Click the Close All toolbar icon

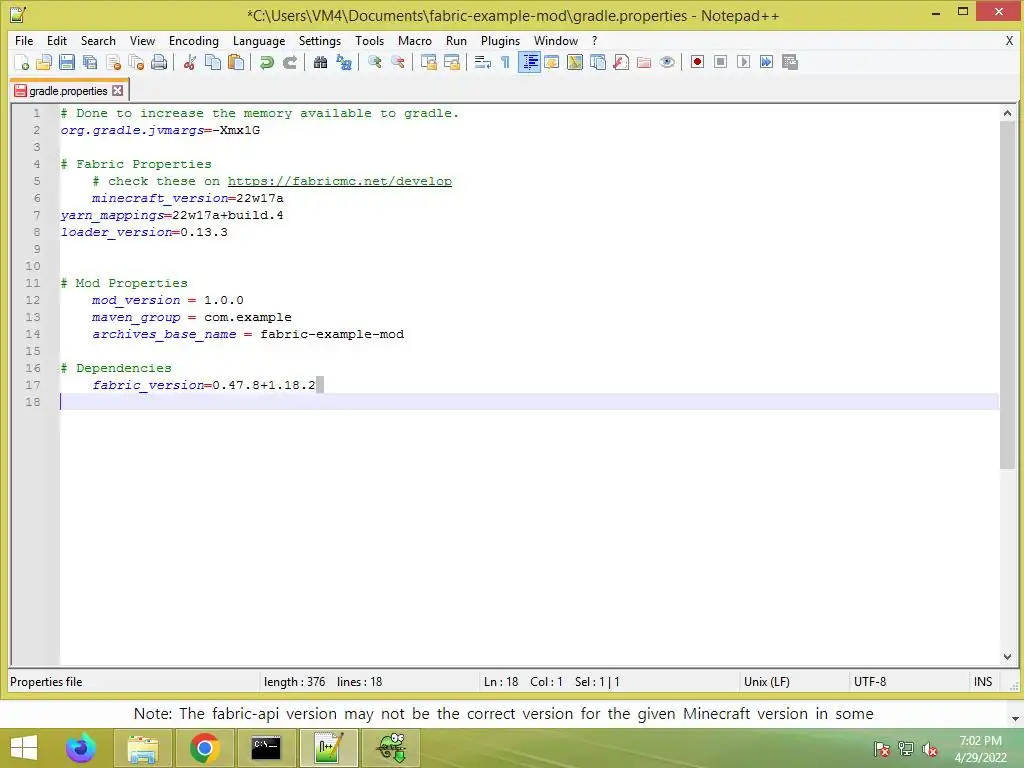(x=136, y=62)
